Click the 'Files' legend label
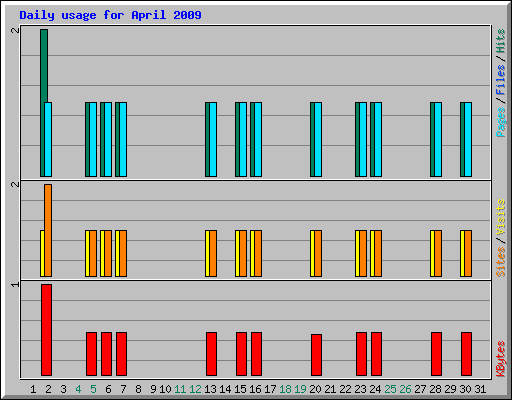Screen dimensions: 512x400 [501, 80]
